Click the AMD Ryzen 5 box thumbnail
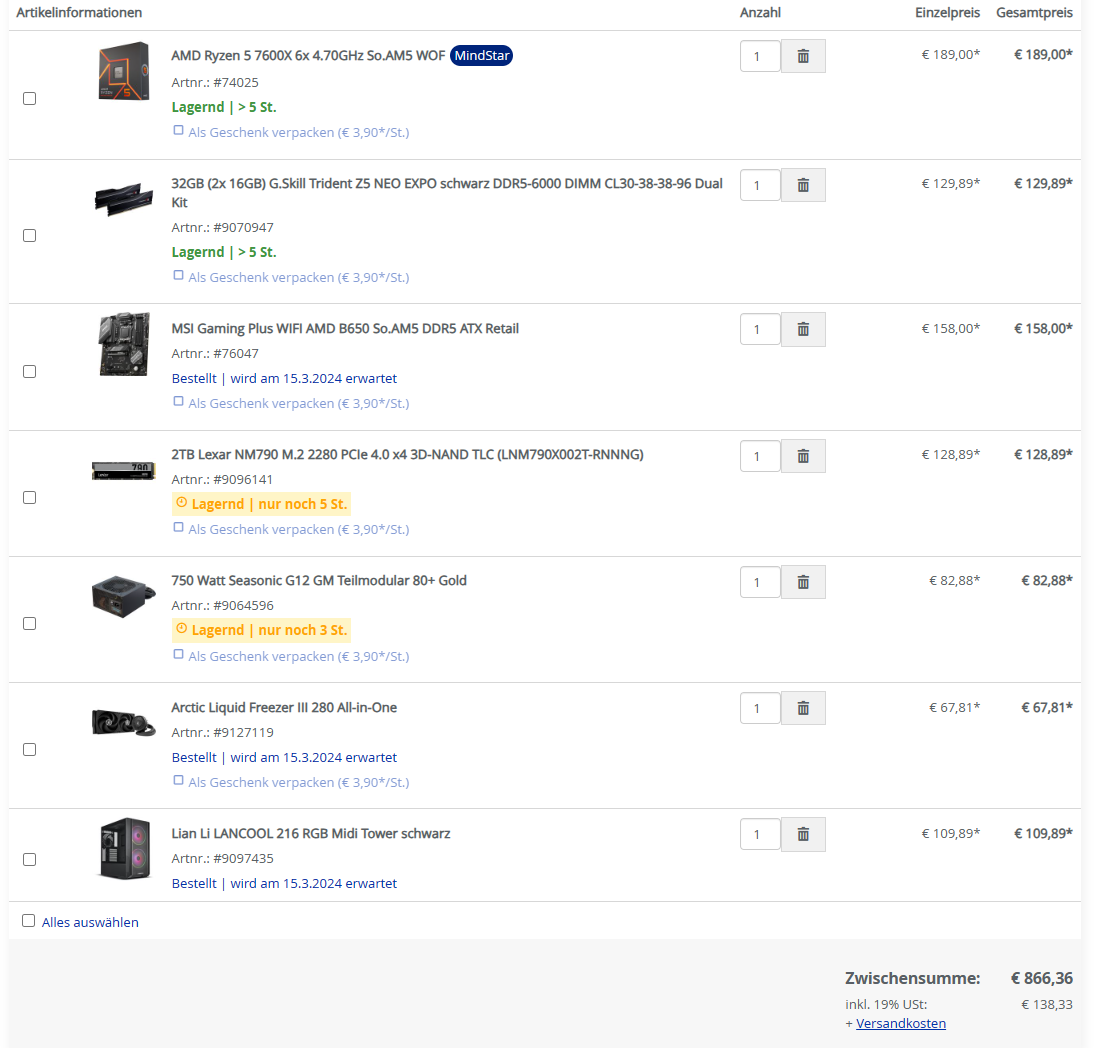 tap(124, 71)
